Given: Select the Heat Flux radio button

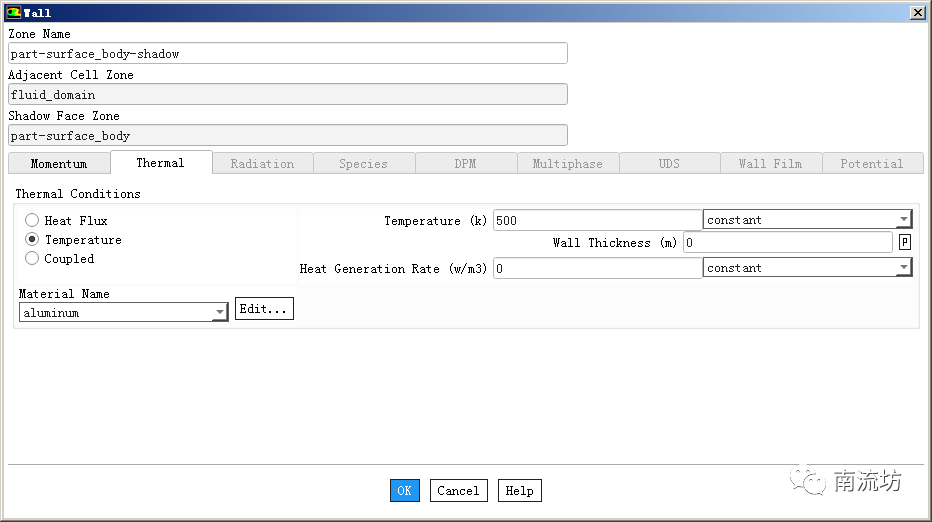Looking at the screenshot, I should 32,221.
